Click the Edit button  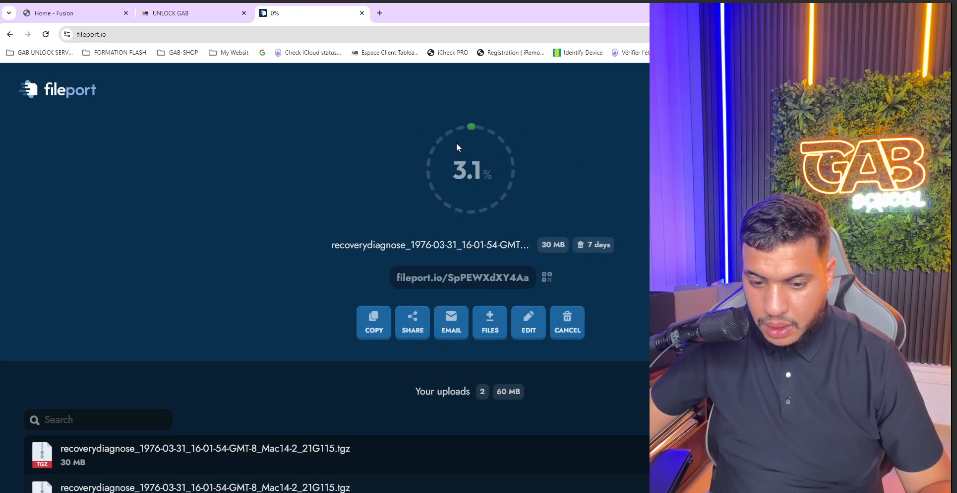pyautogui.click(x=529, y=322)
